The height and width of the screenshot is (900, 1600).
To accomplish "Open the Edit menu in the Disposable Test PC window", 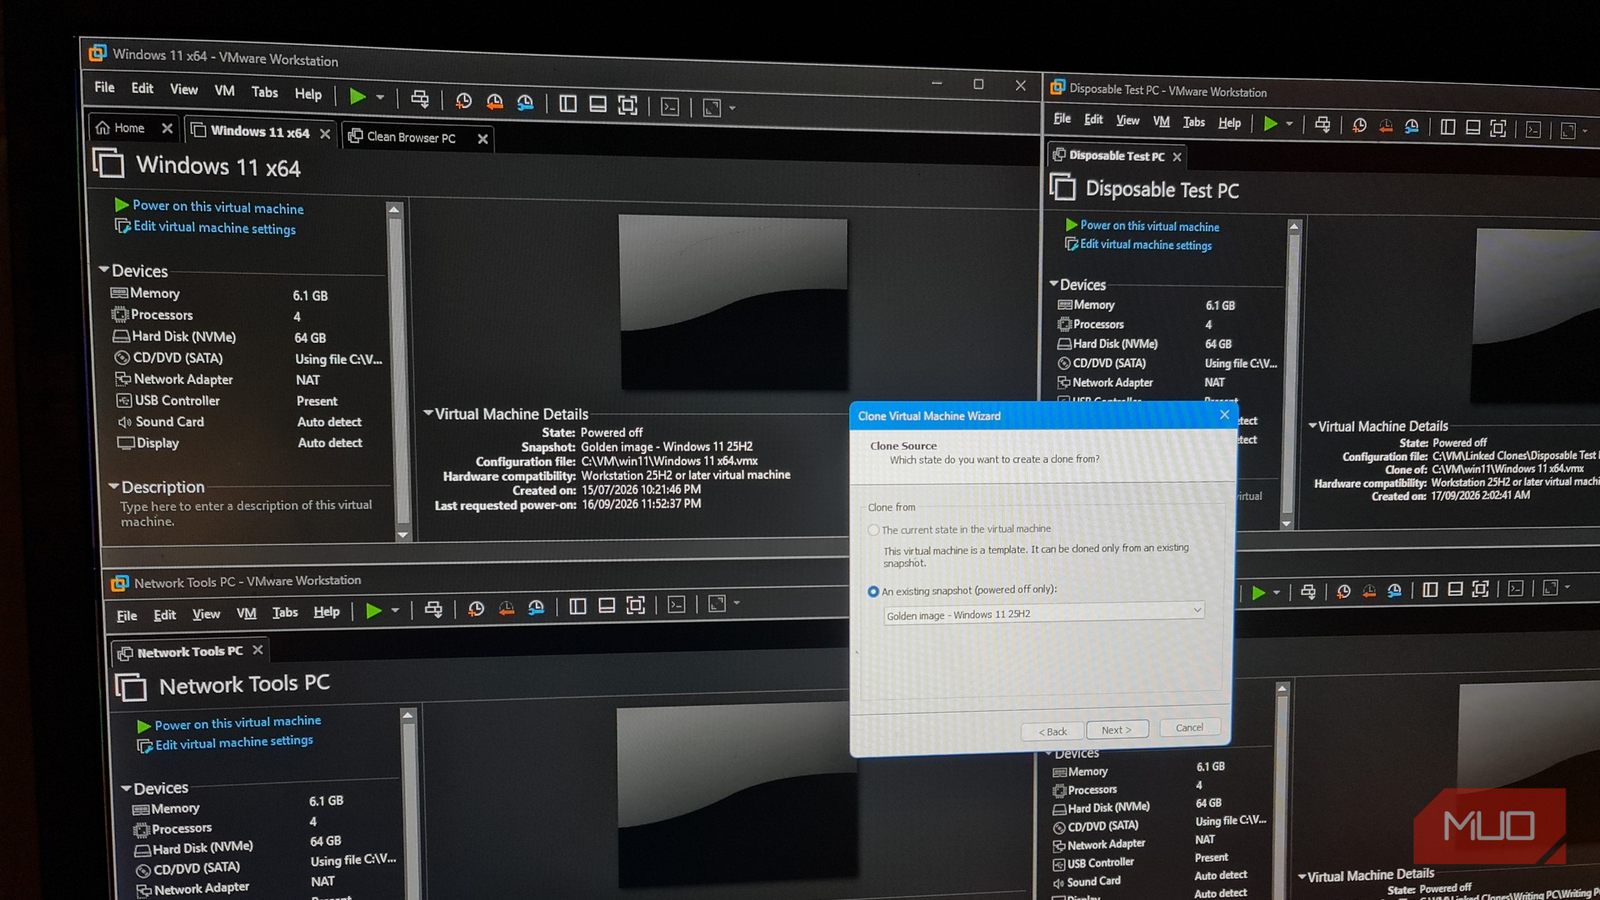I will point(1094,119).
